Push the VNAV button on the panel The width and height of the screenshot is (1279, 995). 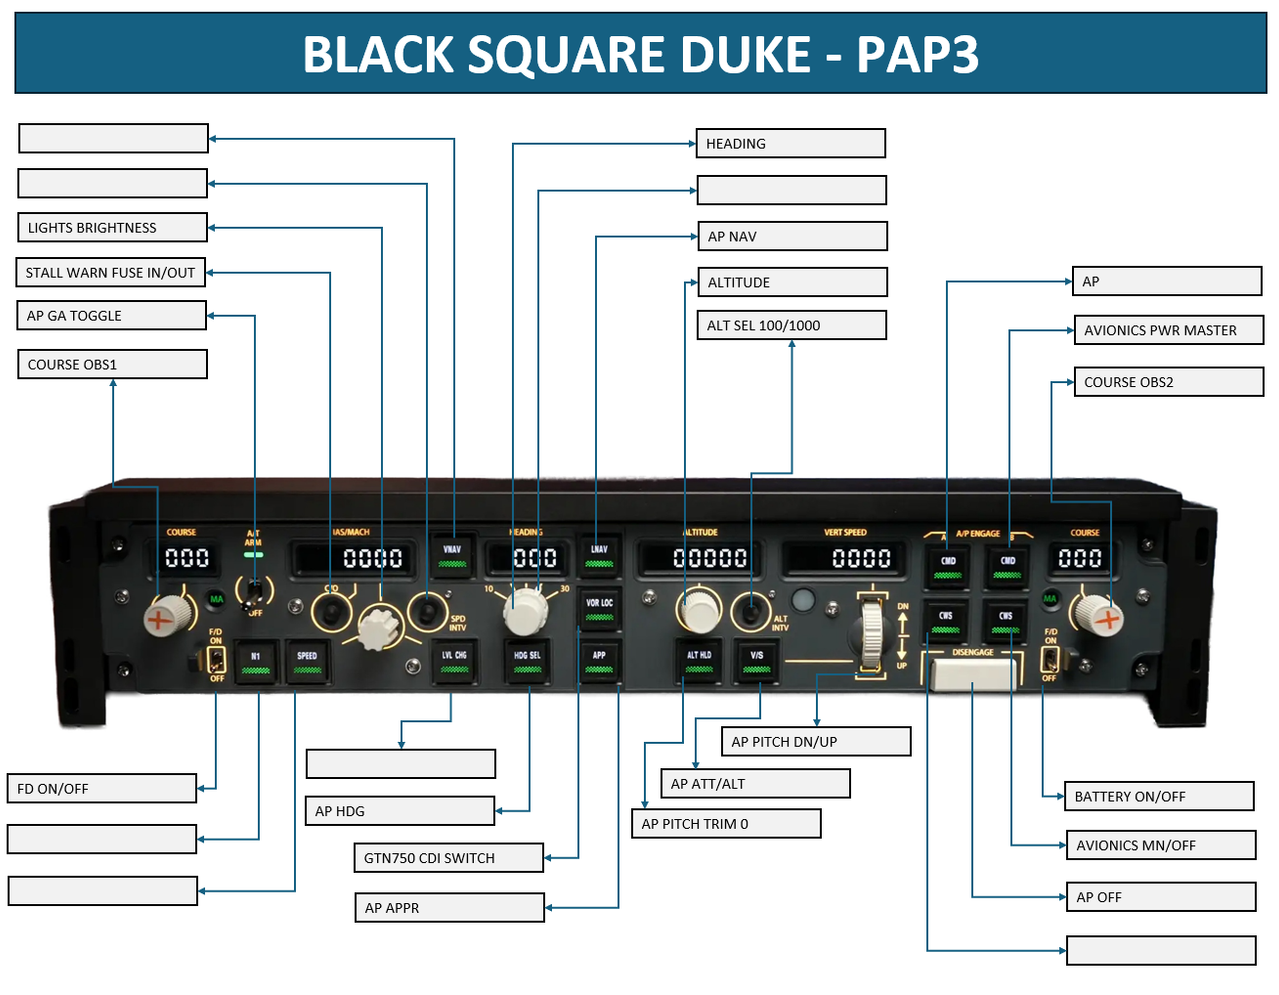pos(453,557)
